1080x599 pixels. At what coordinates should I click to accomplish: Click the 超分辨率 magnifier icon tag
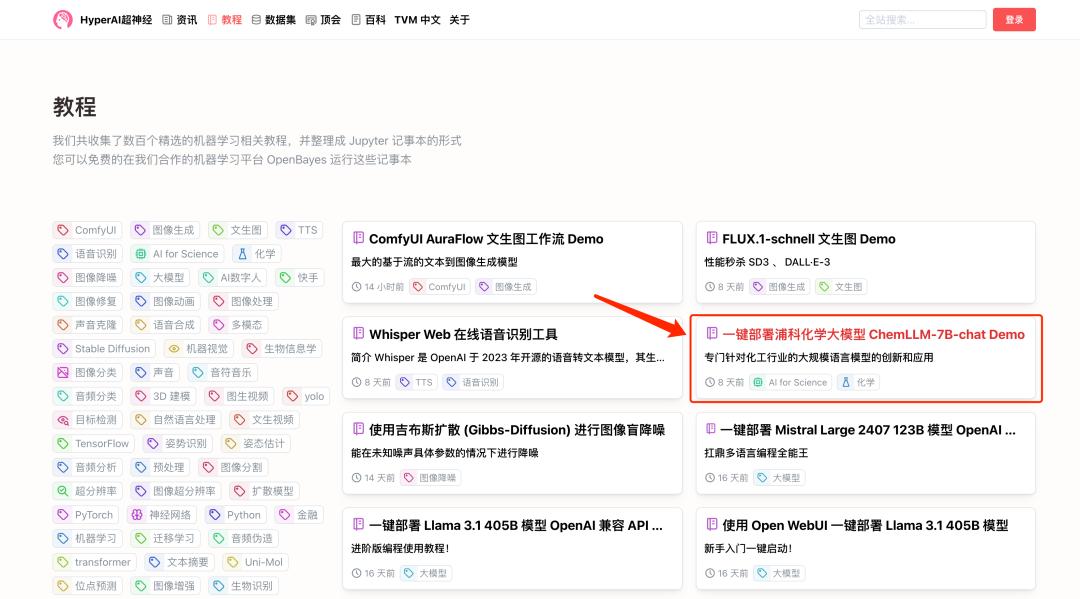coord(64,491)
